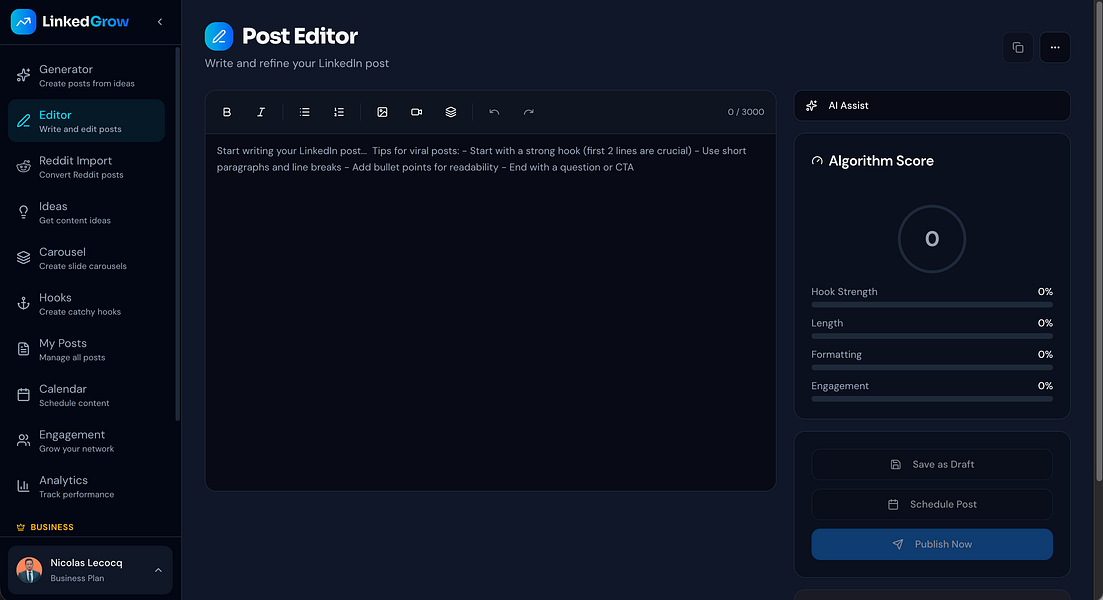Screen dimensions: 1103x600
Task: Open the Engagement people icon
Action: pyautogui.click(x=23, y=441)
